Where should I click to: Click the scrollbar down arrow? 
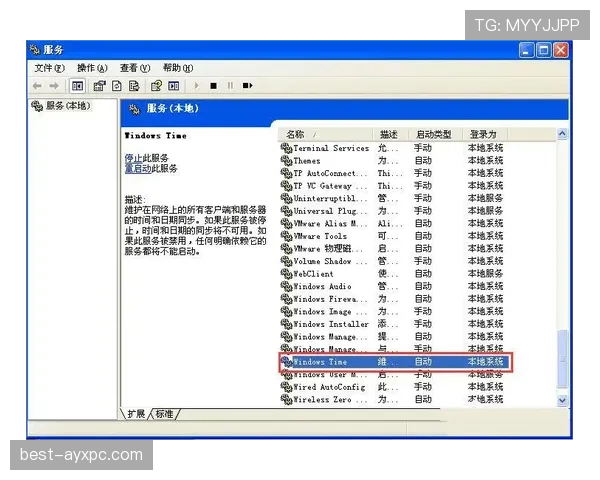(562, 400)
